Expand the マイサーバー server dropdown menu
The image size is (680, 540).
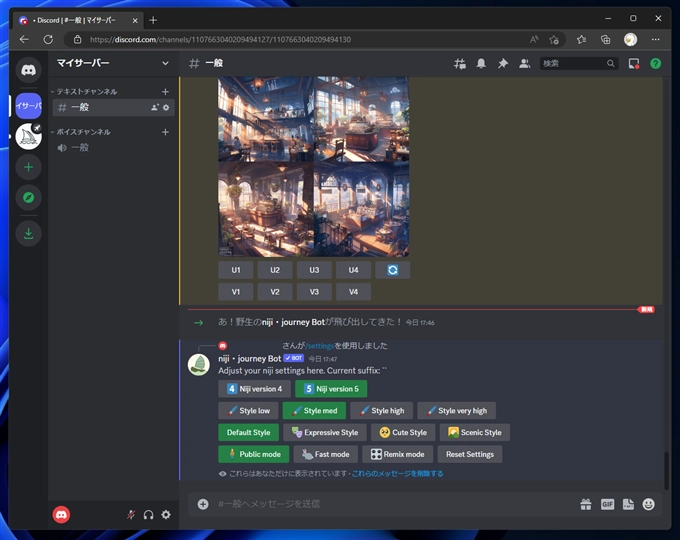[x=165, y=63]
